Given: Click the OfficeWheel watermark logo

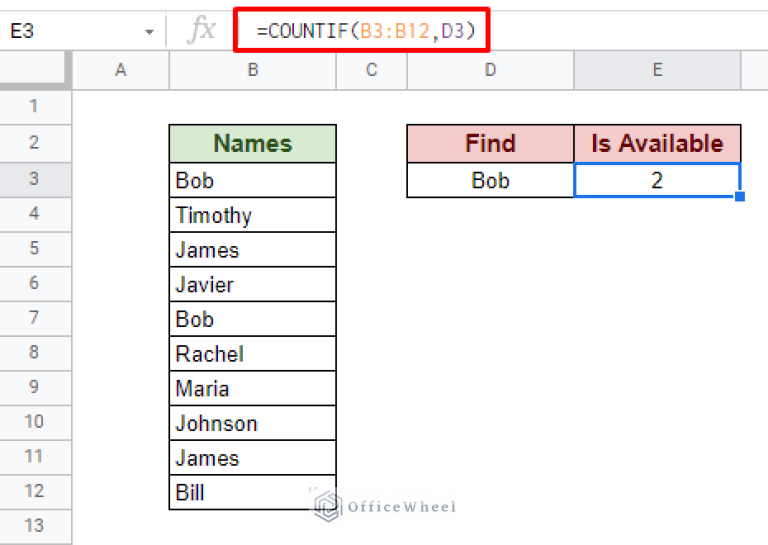Looking at the screenshot, I should point(327,506).
